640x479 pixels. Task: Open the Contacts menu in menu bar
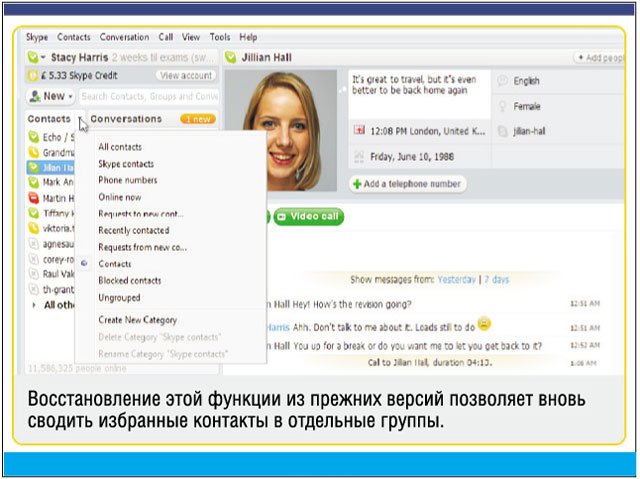pos(73,37)
